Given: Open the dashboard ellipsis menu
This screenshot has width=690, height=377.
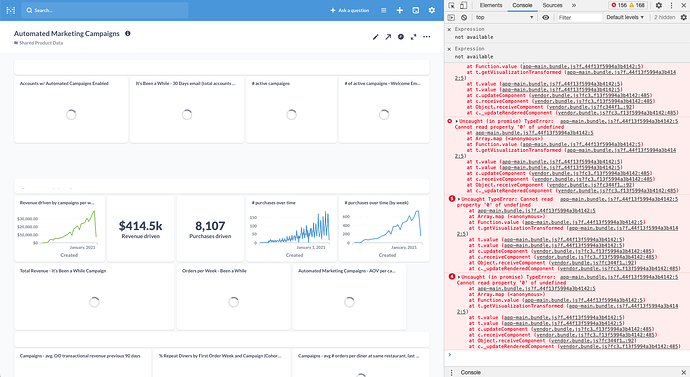Looking at the screenshot, I should pos(426,37).
